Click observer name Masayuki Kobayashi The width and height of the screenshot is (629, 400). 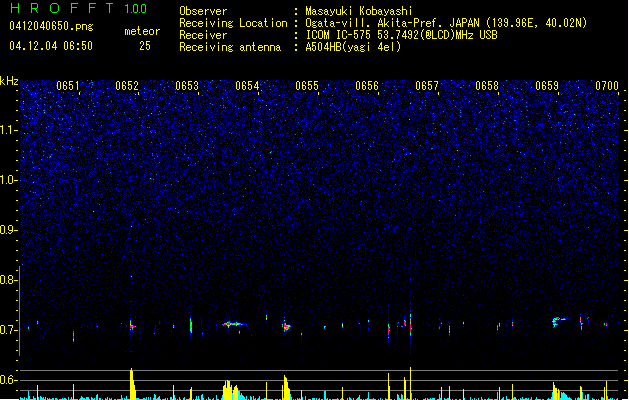359,11
